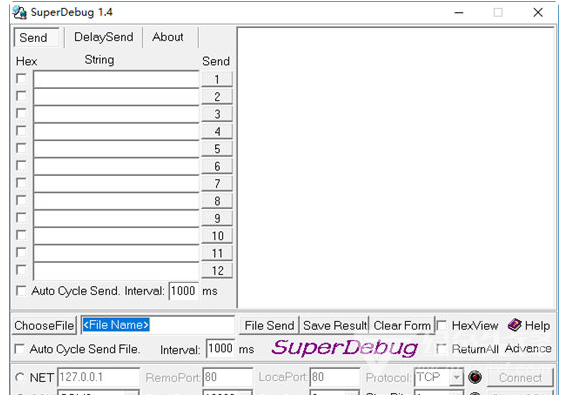Click the Advance link
The image size is (568, 395).
(528, 349)
